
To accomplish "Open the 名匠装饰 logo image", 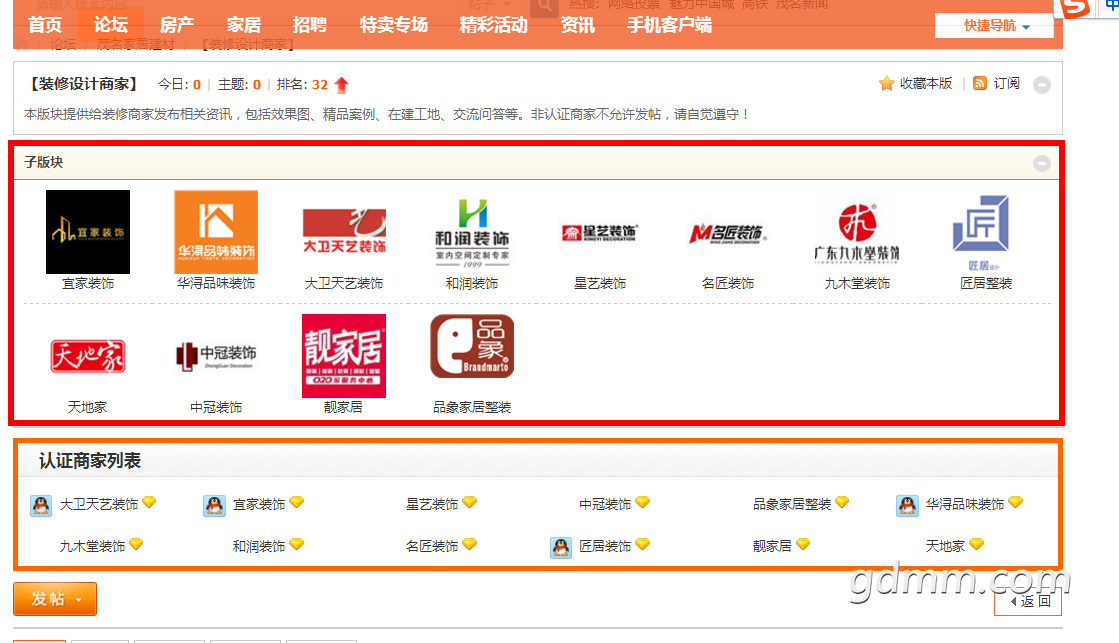I will point(728,233).
